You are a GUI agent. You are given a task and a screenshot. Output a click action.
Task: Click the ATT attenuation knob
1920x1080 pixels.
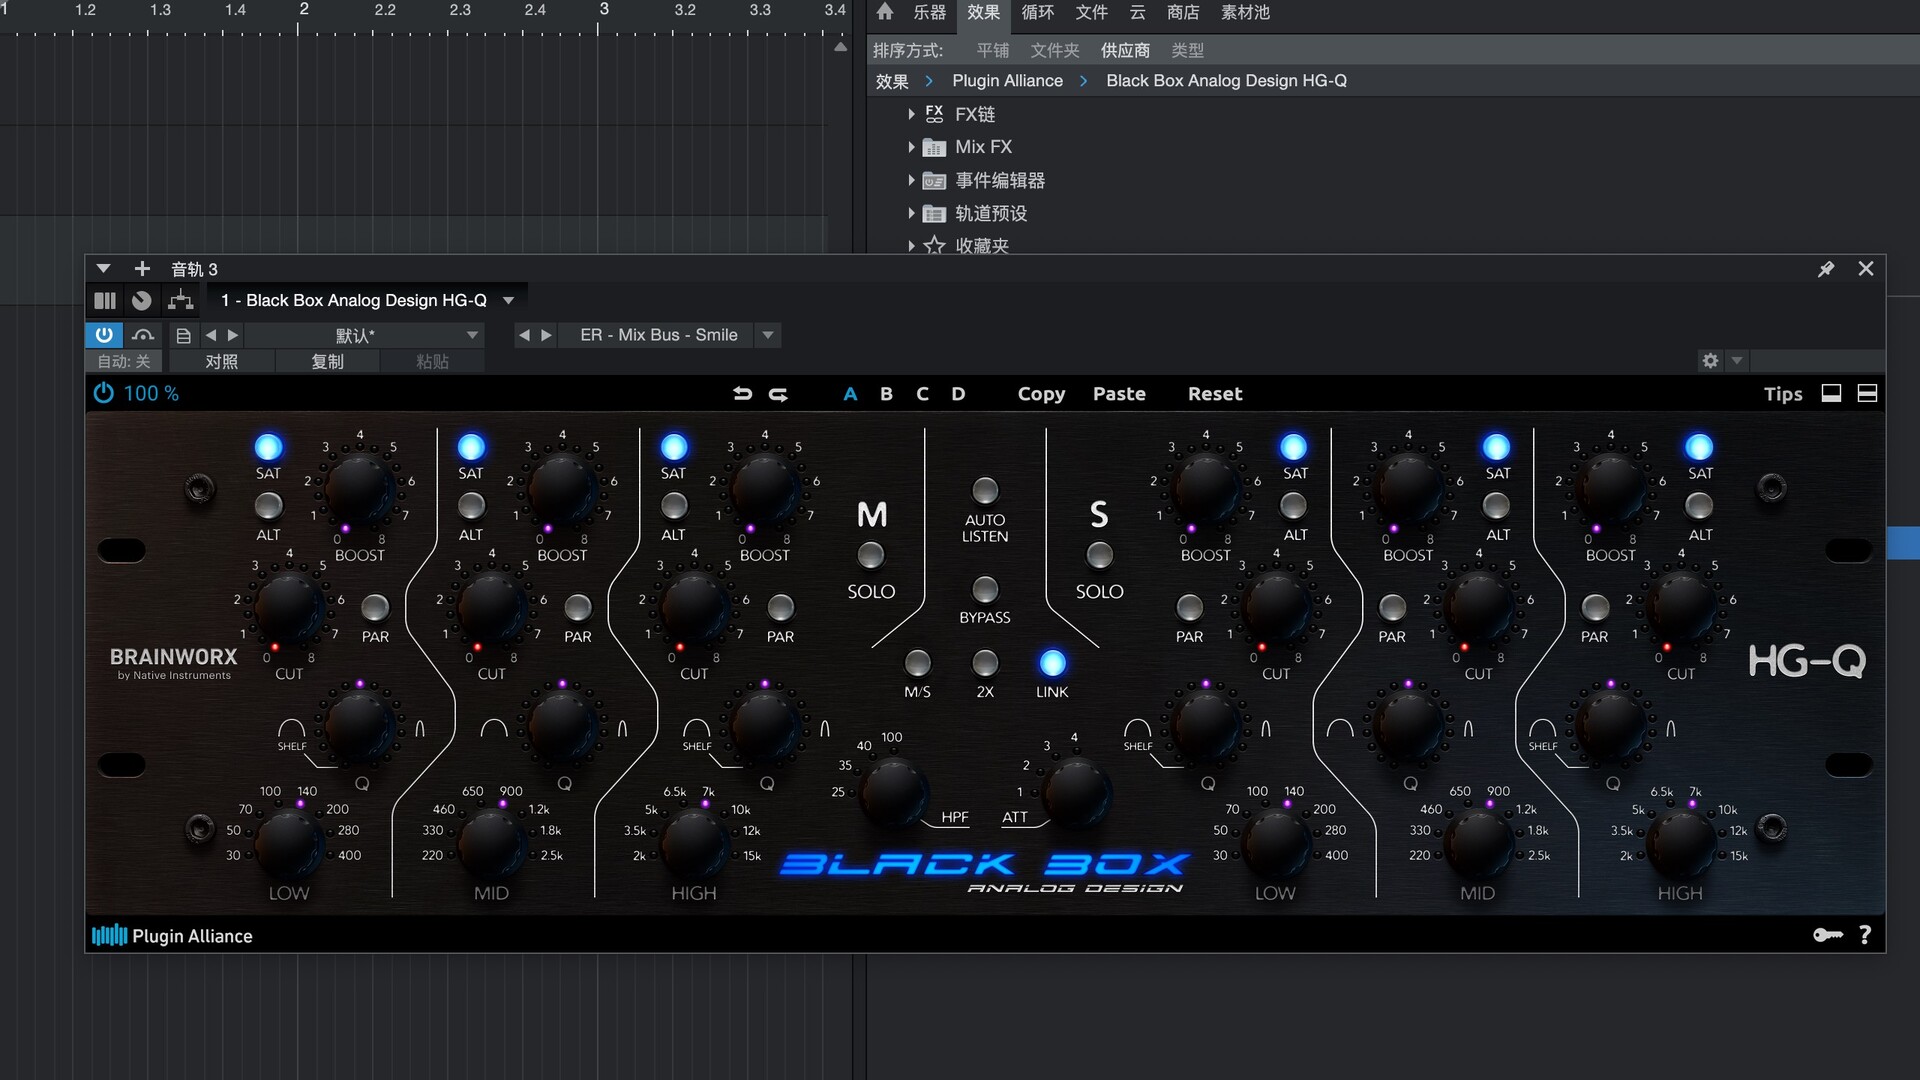tap(1075, 792)
